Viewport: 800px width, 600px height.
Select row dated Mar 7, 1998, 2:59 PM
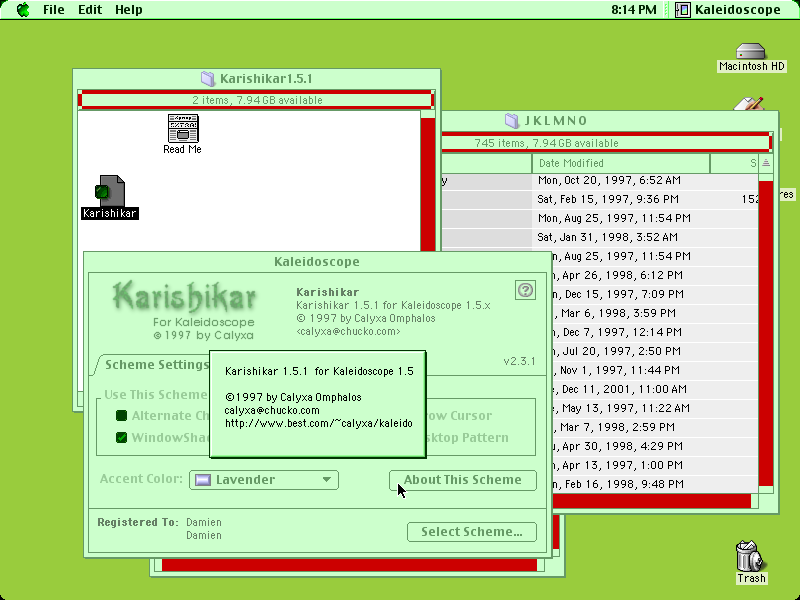pyautogui.click(x=654, y=427)
